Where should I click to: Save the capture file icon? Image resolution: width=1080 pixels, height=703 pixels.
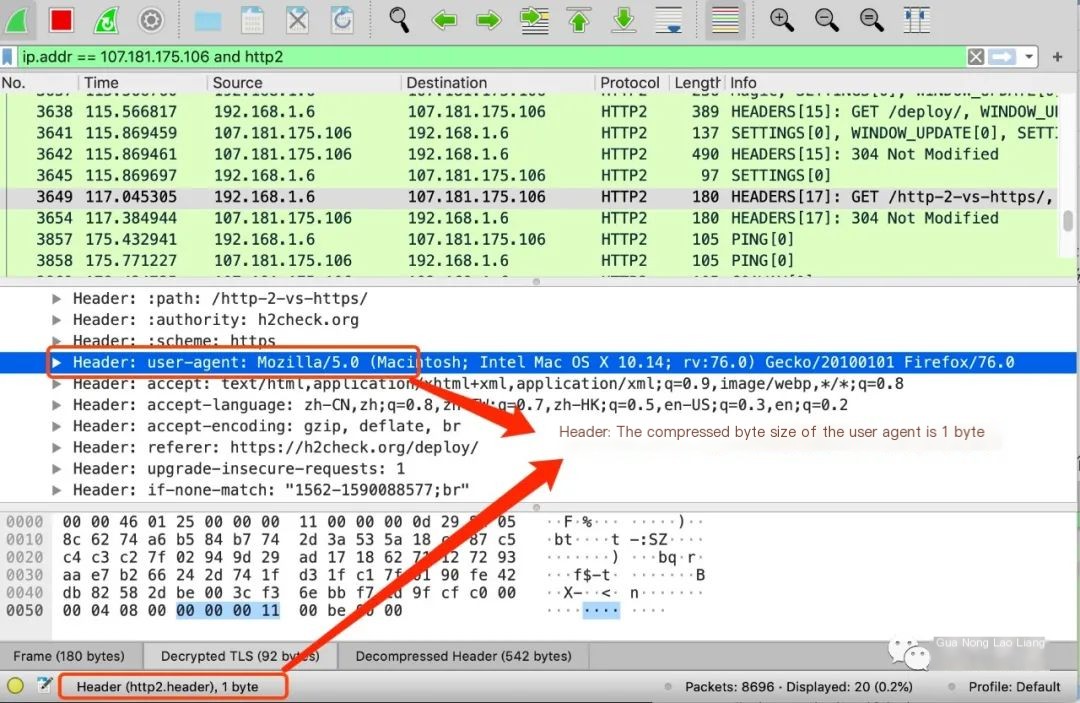click(252, 20)
